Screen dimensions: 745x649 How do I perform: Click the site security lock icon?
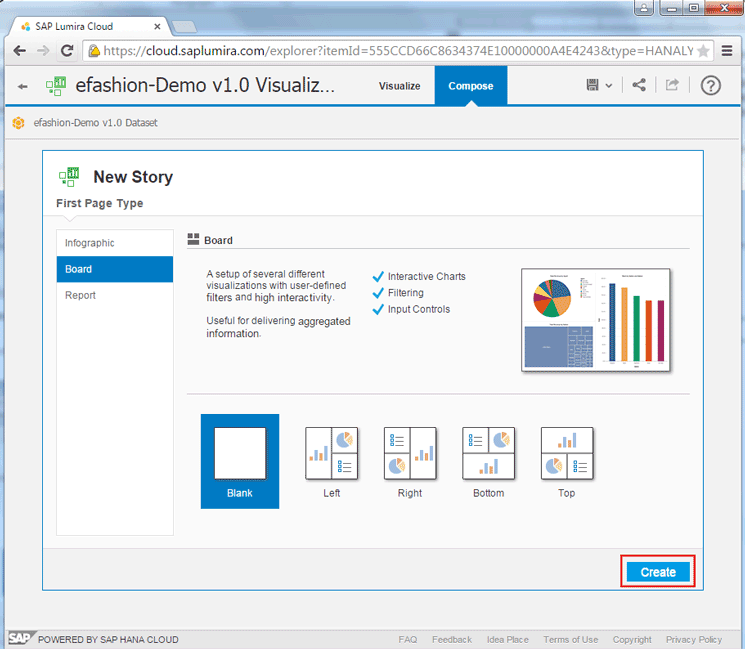(94, 50)
